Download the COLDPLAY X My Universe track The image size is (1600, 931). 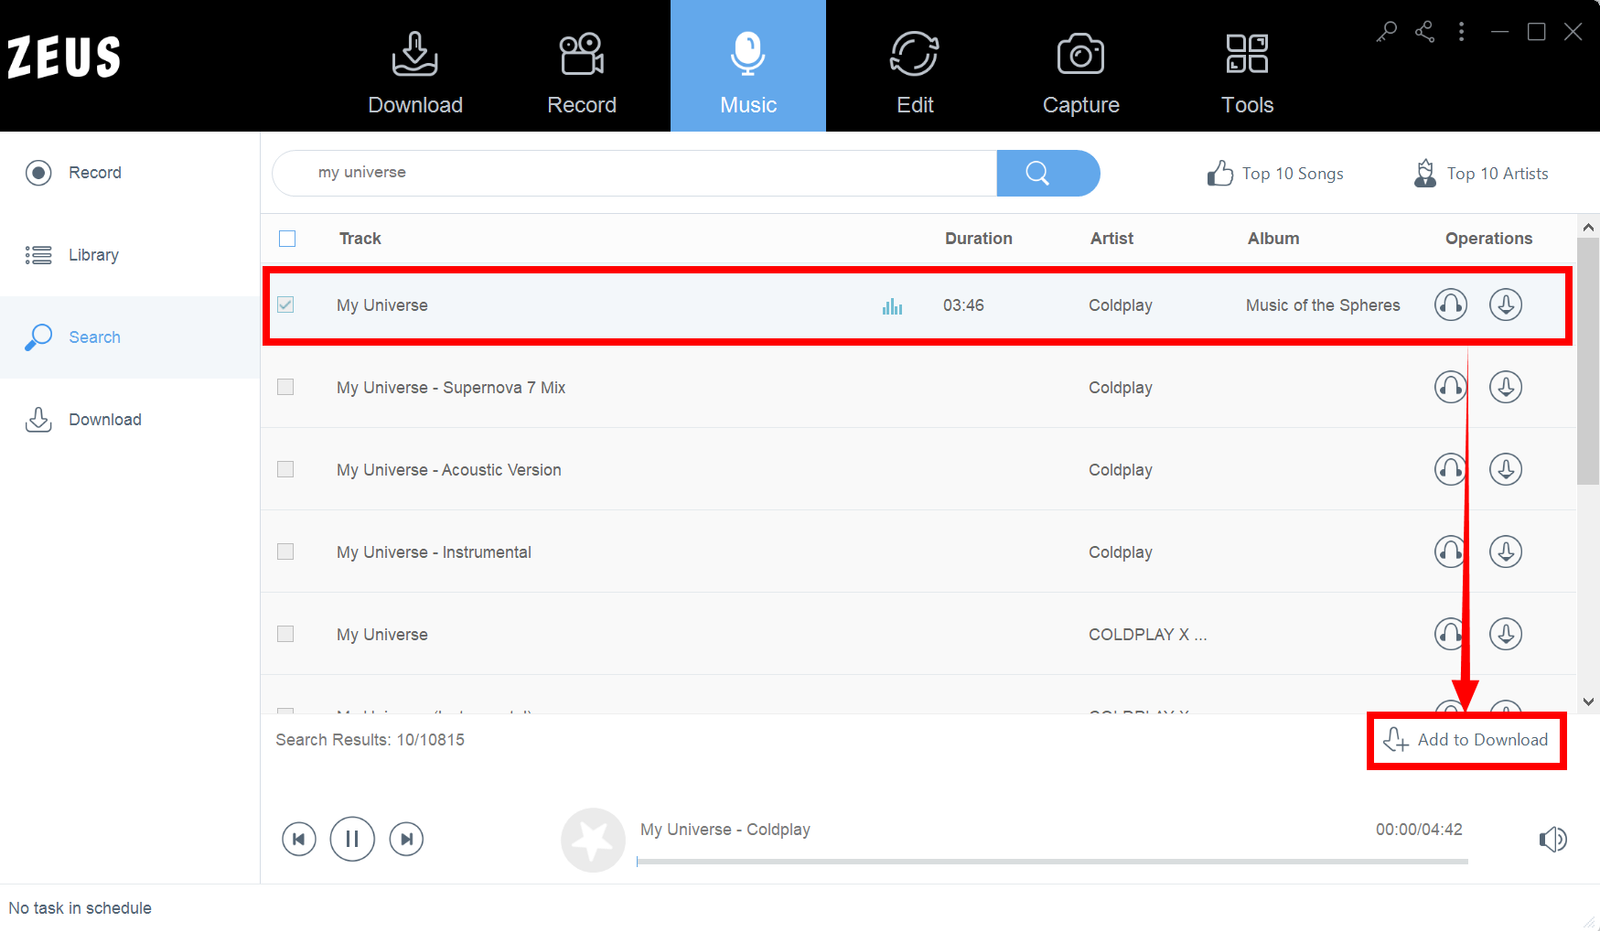(1505, 634)
